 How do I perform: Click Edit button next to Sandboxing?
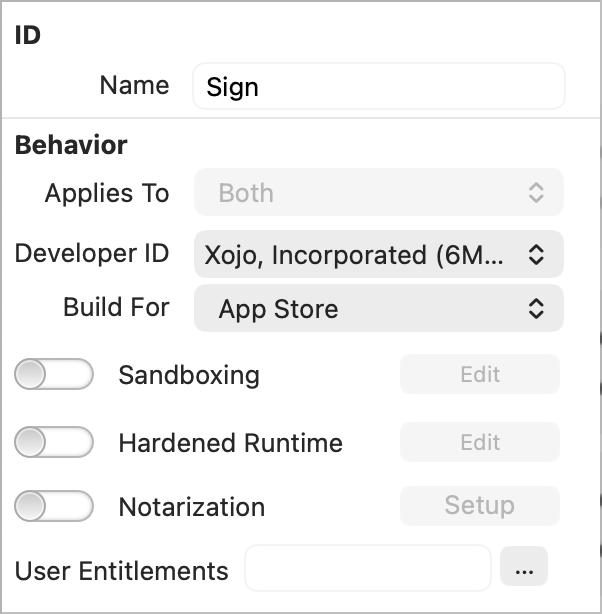480,375
